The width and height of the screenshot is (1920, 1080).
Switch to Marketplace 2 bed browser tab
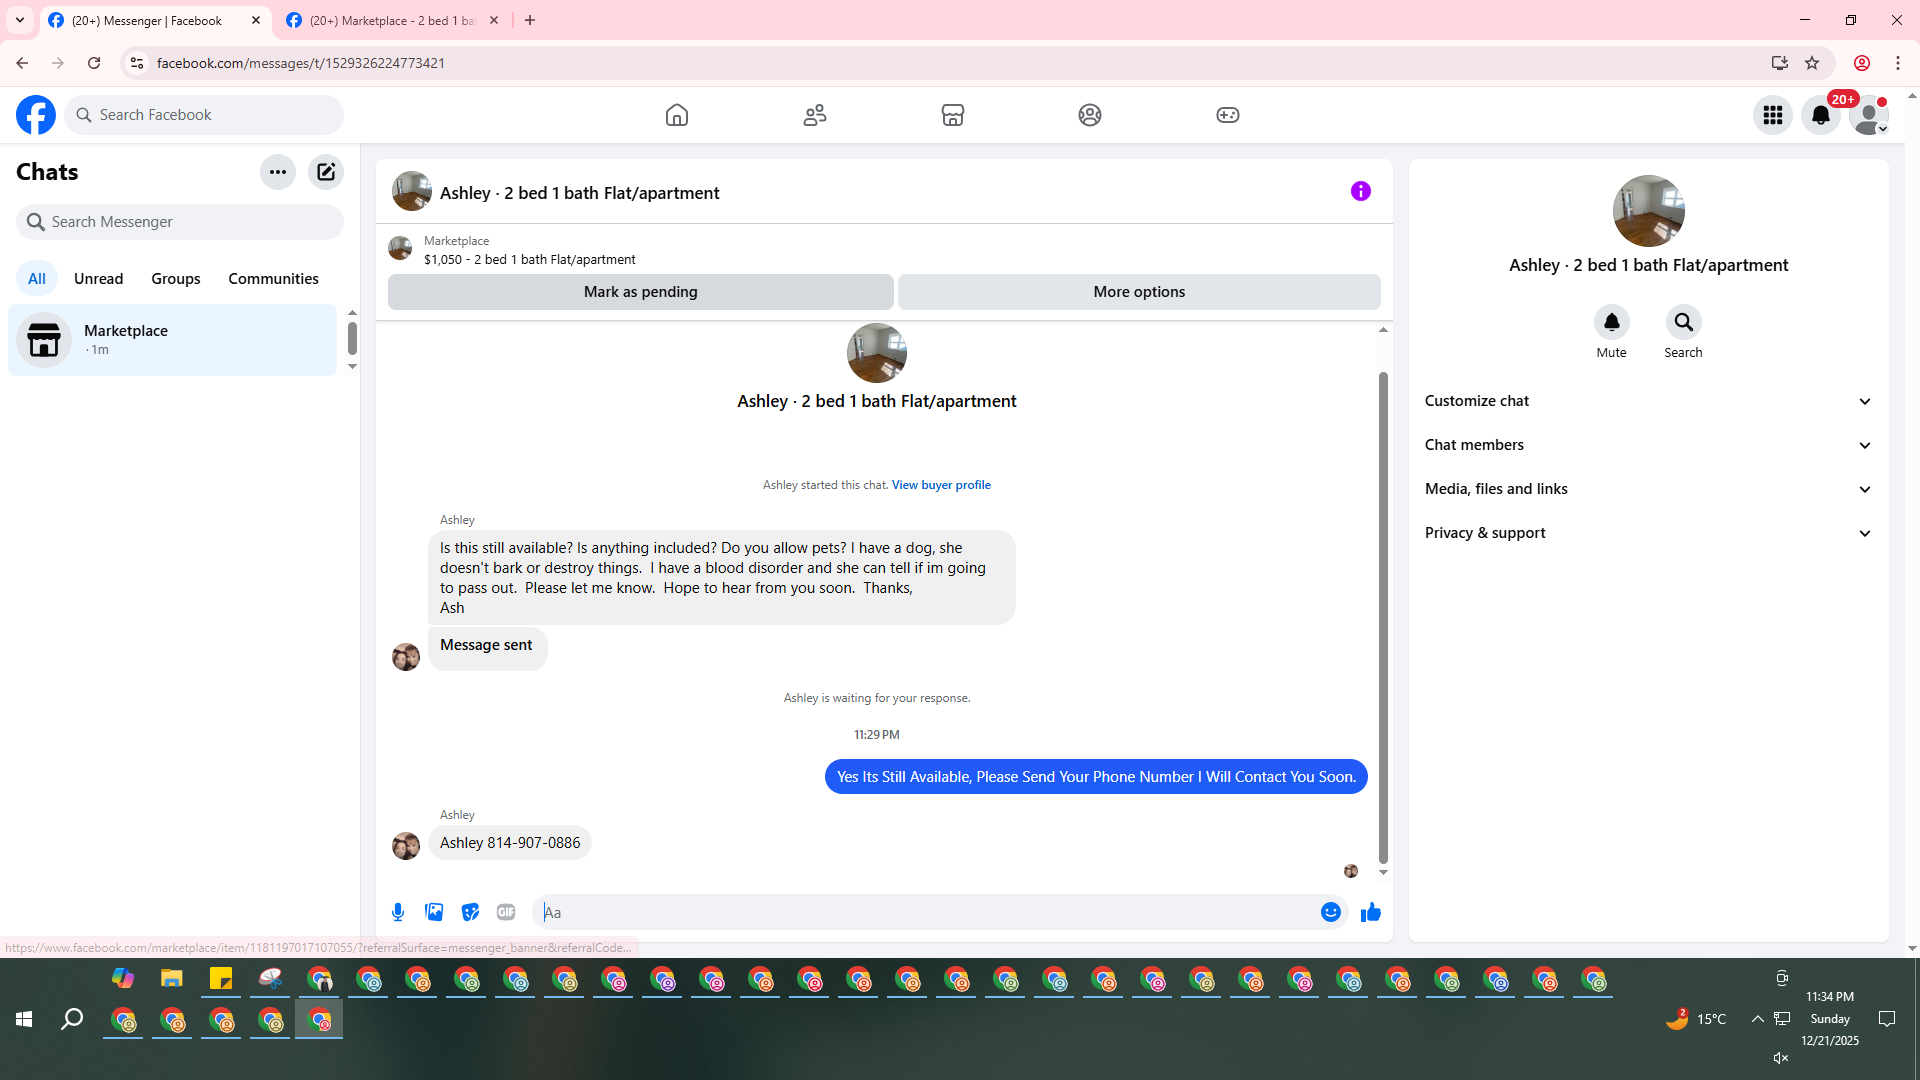coord(392,20)
